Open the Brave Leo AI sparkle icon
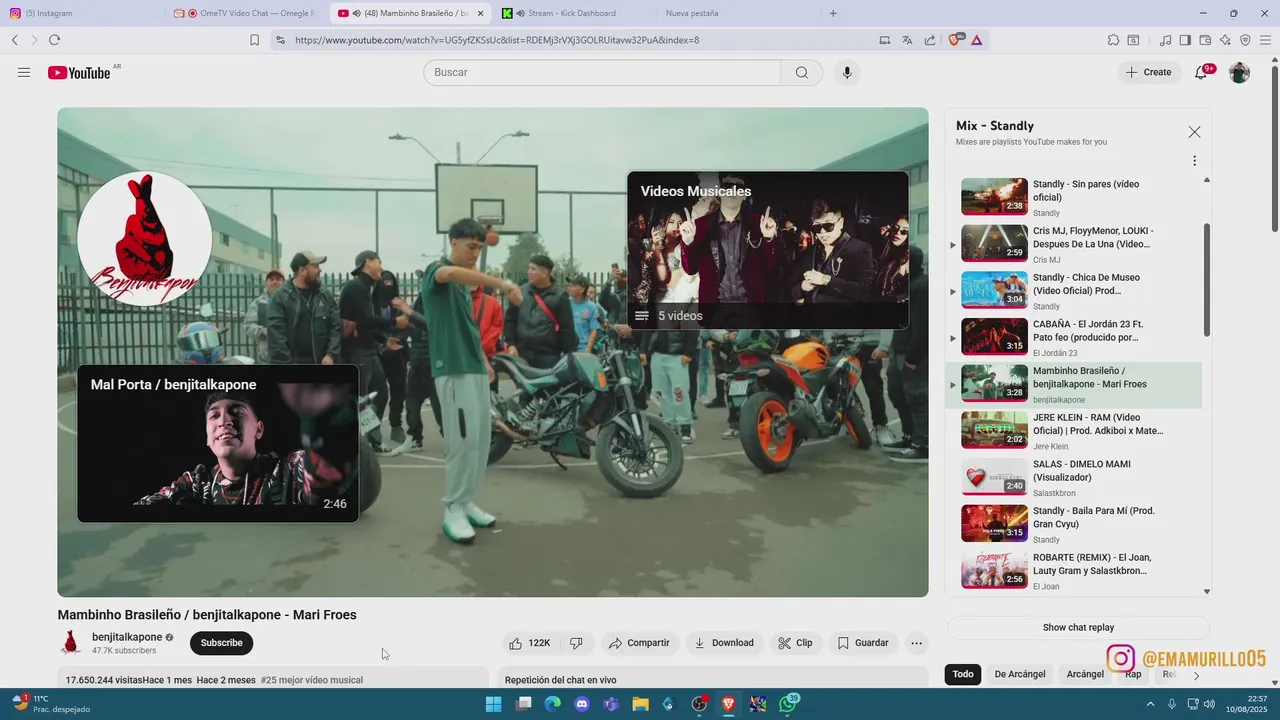This screenshot has height=720, width=1280. click(x=1225, y=40)
